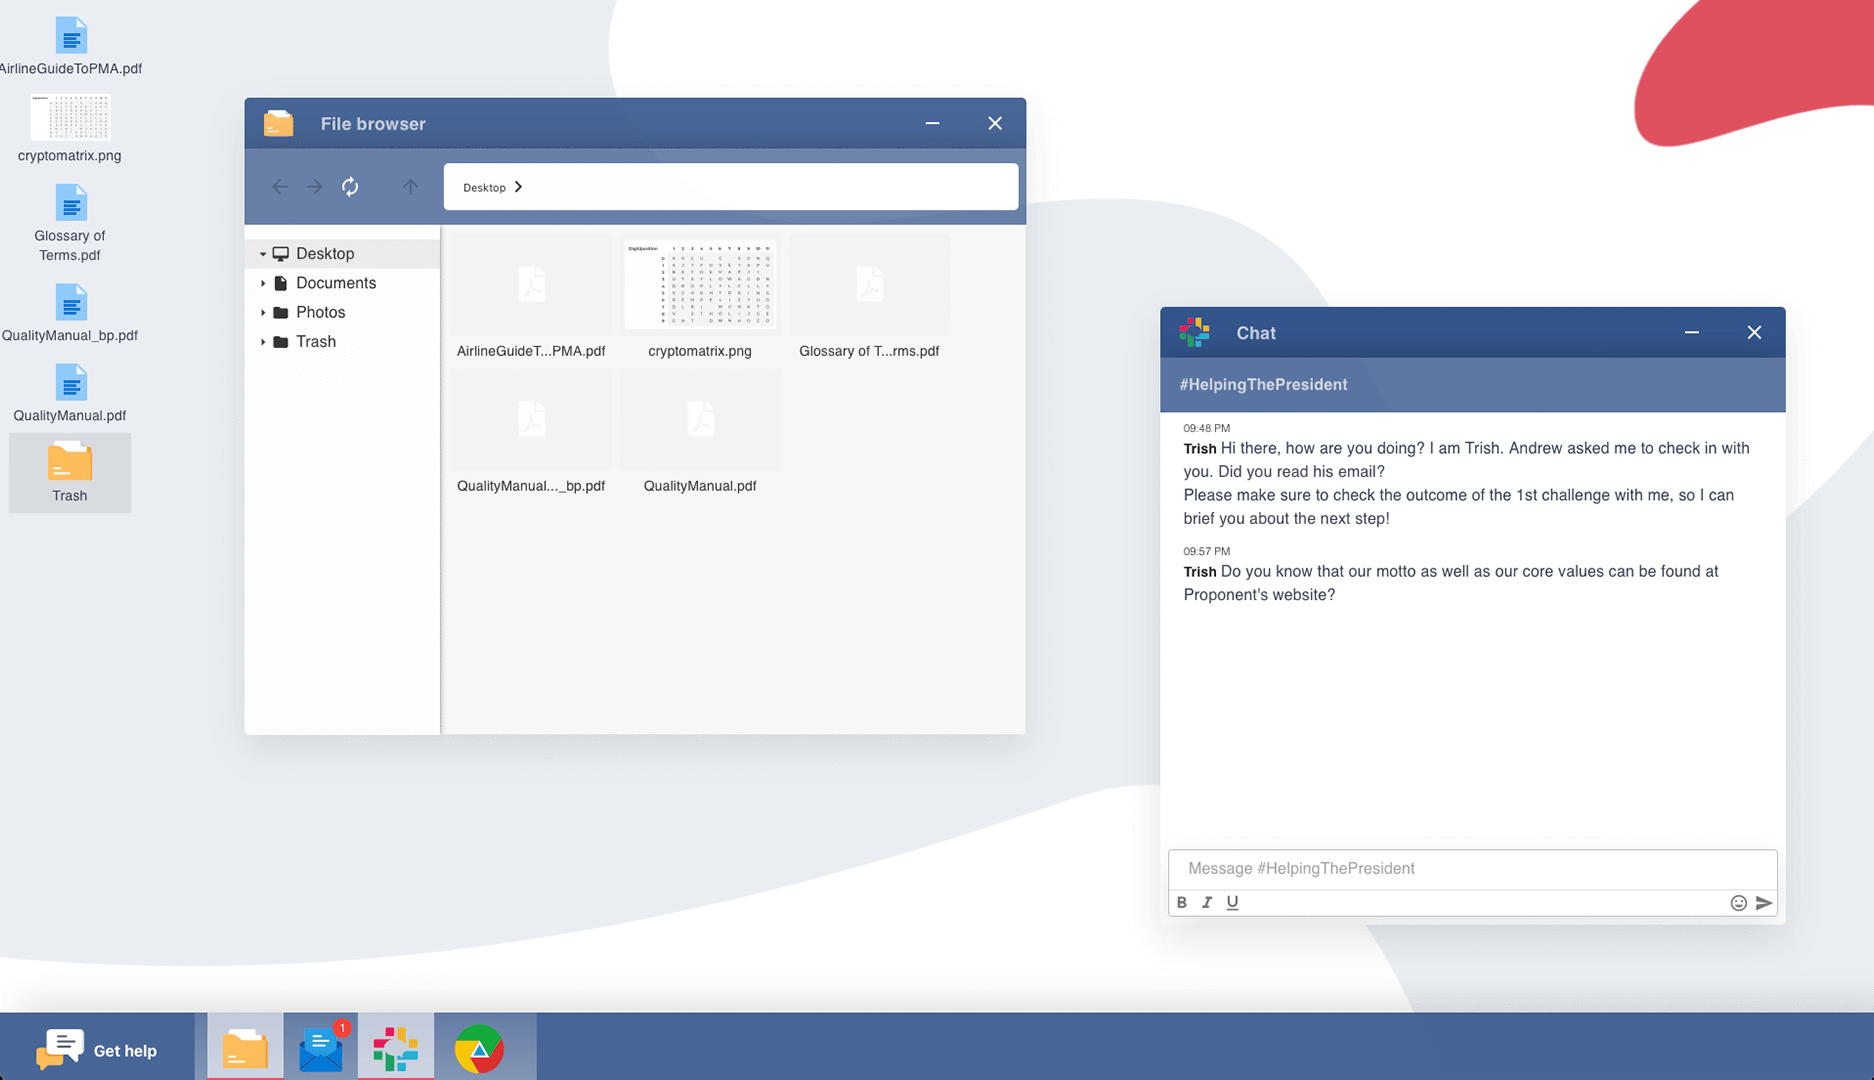
Task: Toggle bold formatting in chat message
Action: (x=1182, y=903)
